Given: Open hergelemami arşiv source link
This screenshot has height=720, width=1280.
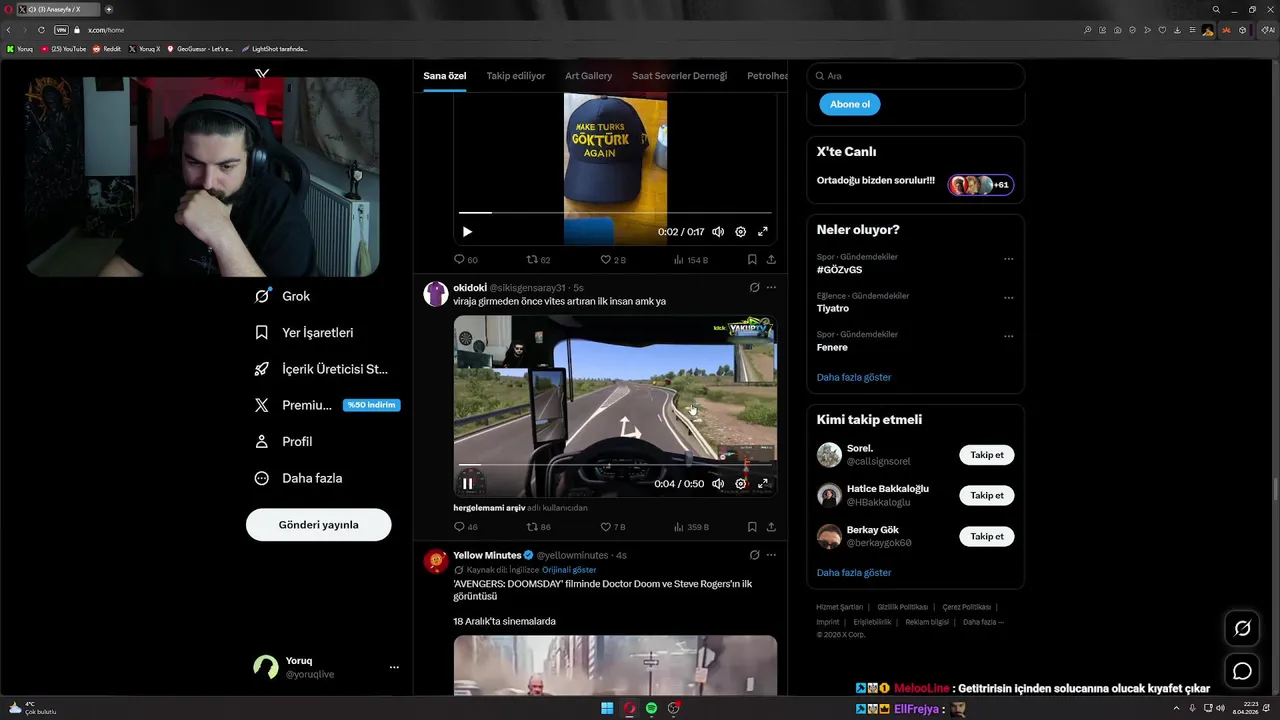Looking at the screenshot, I should coord(489,508).
